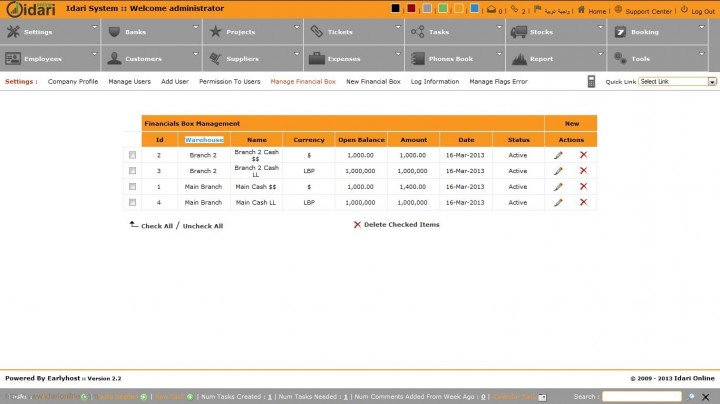Edit Main Cash $$ with pencil icon
Viewport: 720px width, 404px height.
pyautogui.click(x=558, y=187)
